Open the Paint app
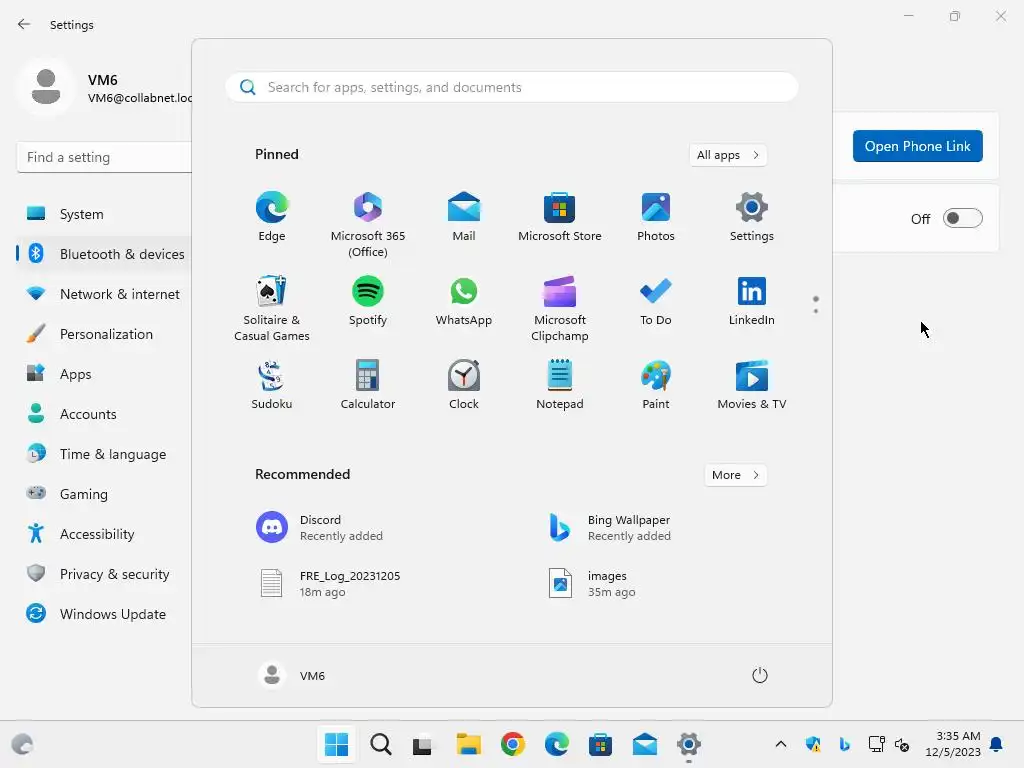Image resolution: width=1024 pixels, height=768 pixels. (x=656, y=385)
